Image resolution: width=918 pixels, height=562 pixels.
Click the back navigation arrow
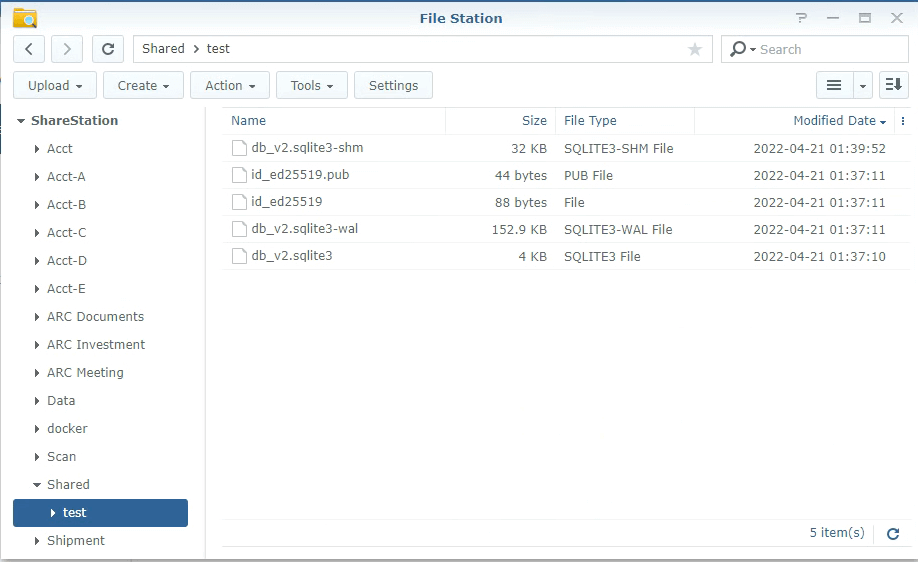[x=29, y=49]
